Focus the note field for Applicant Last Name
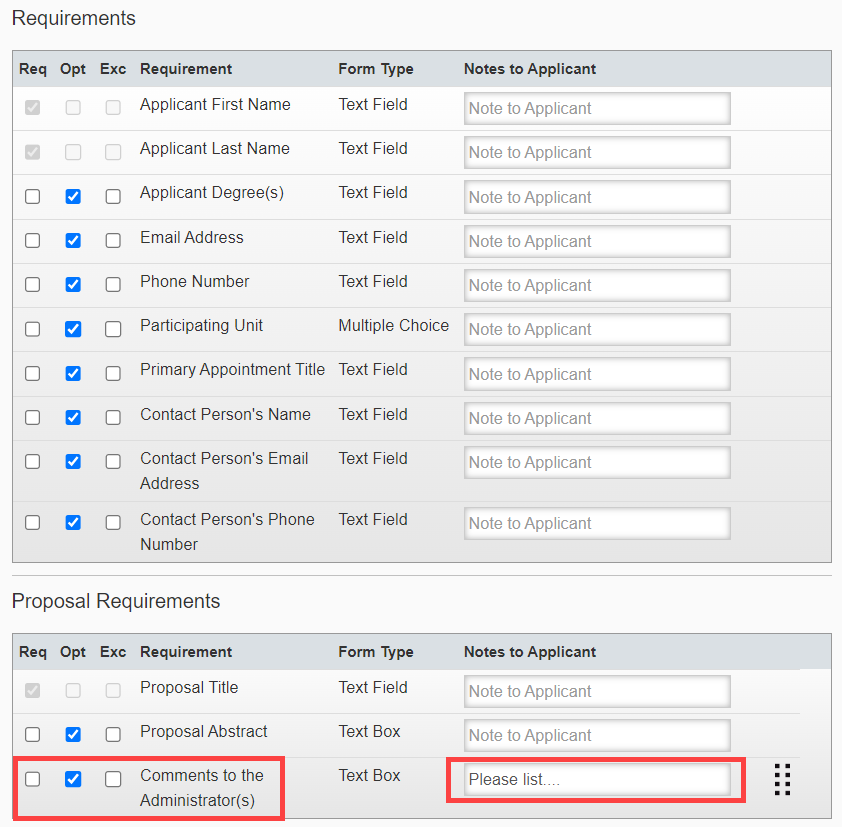 click(597, 153)
